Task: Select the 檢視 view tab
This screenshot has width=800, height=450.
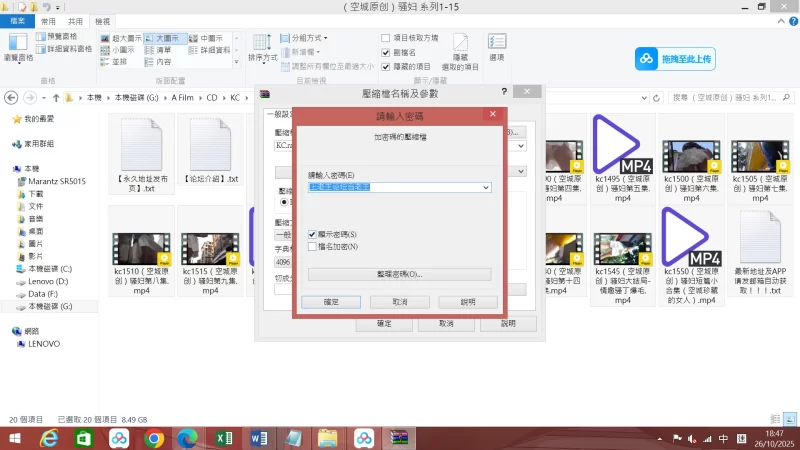Action: click(102, 21)
